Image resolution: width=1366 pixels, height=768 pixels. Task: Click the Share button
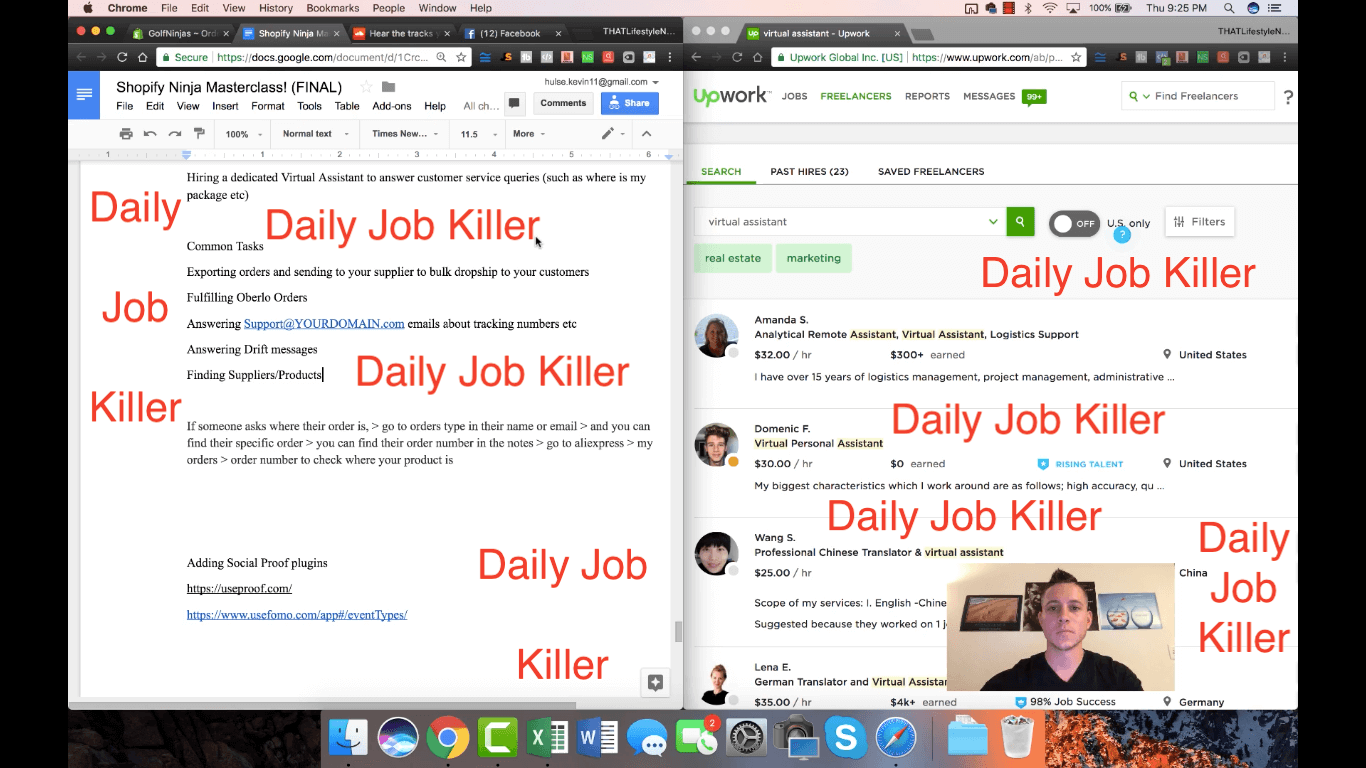point(630,103)
